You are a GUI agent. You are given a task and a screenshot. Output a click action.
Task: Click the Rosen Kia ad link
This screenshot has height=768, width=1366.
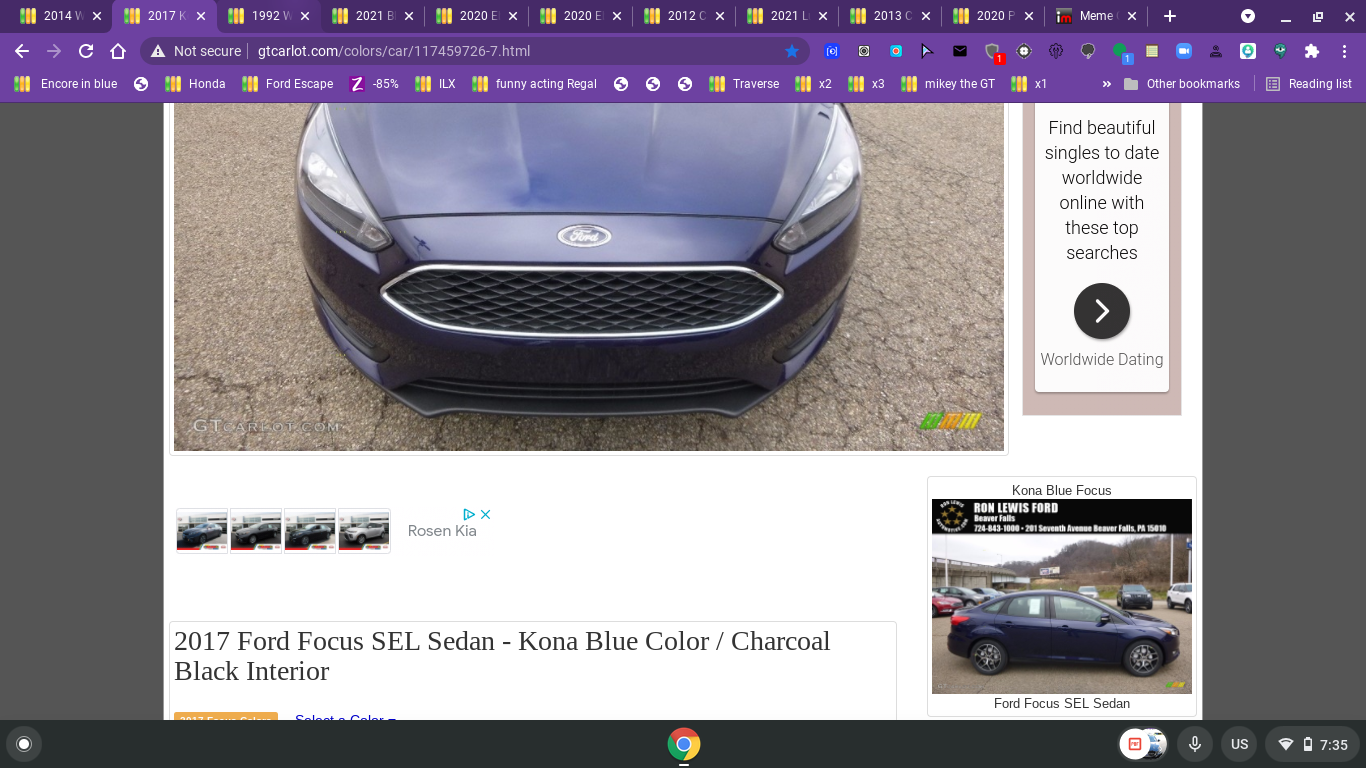442,531
